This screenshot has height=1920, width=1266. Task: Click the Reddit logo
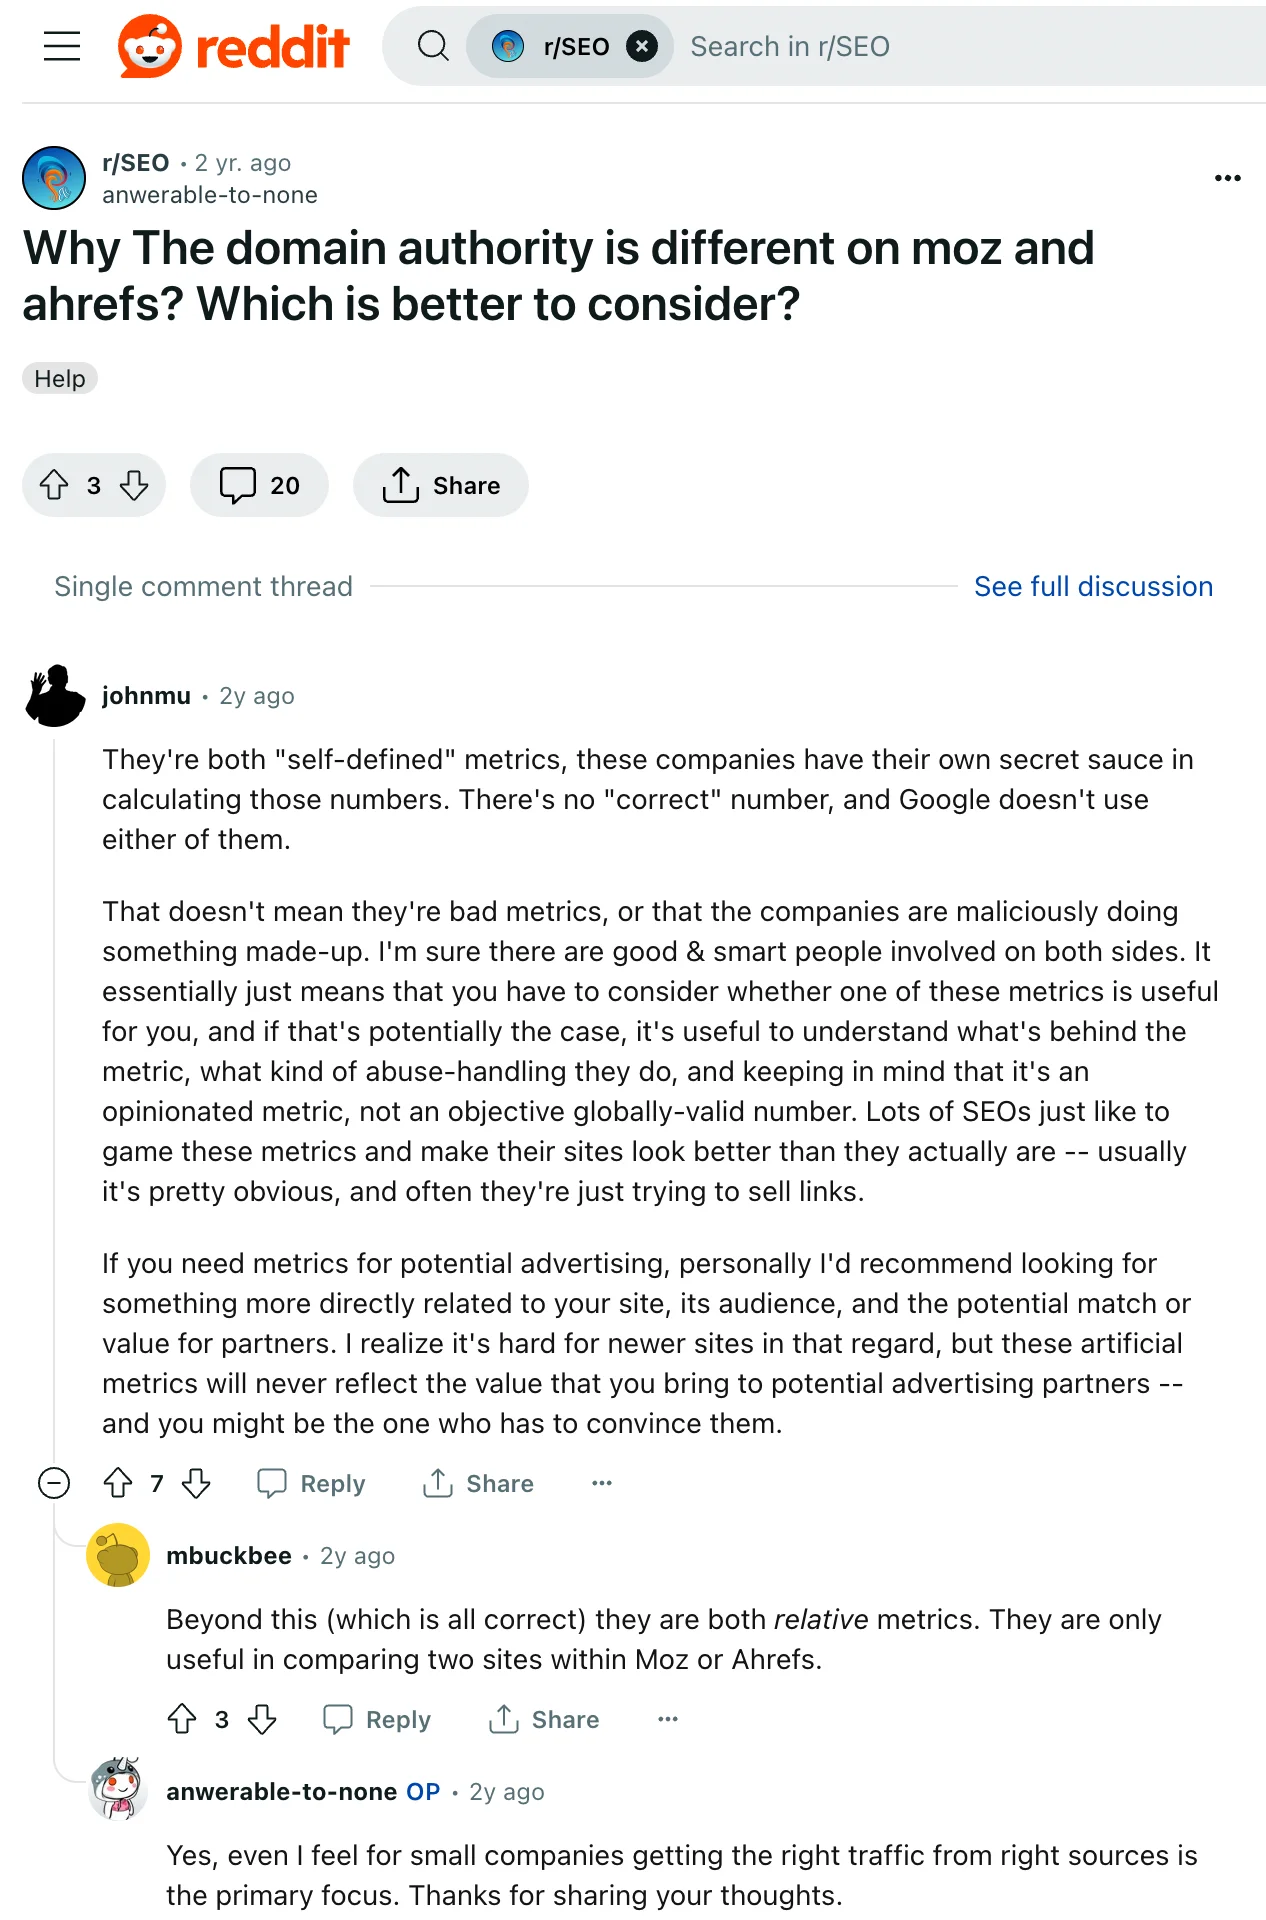click(x=234, y=45)
